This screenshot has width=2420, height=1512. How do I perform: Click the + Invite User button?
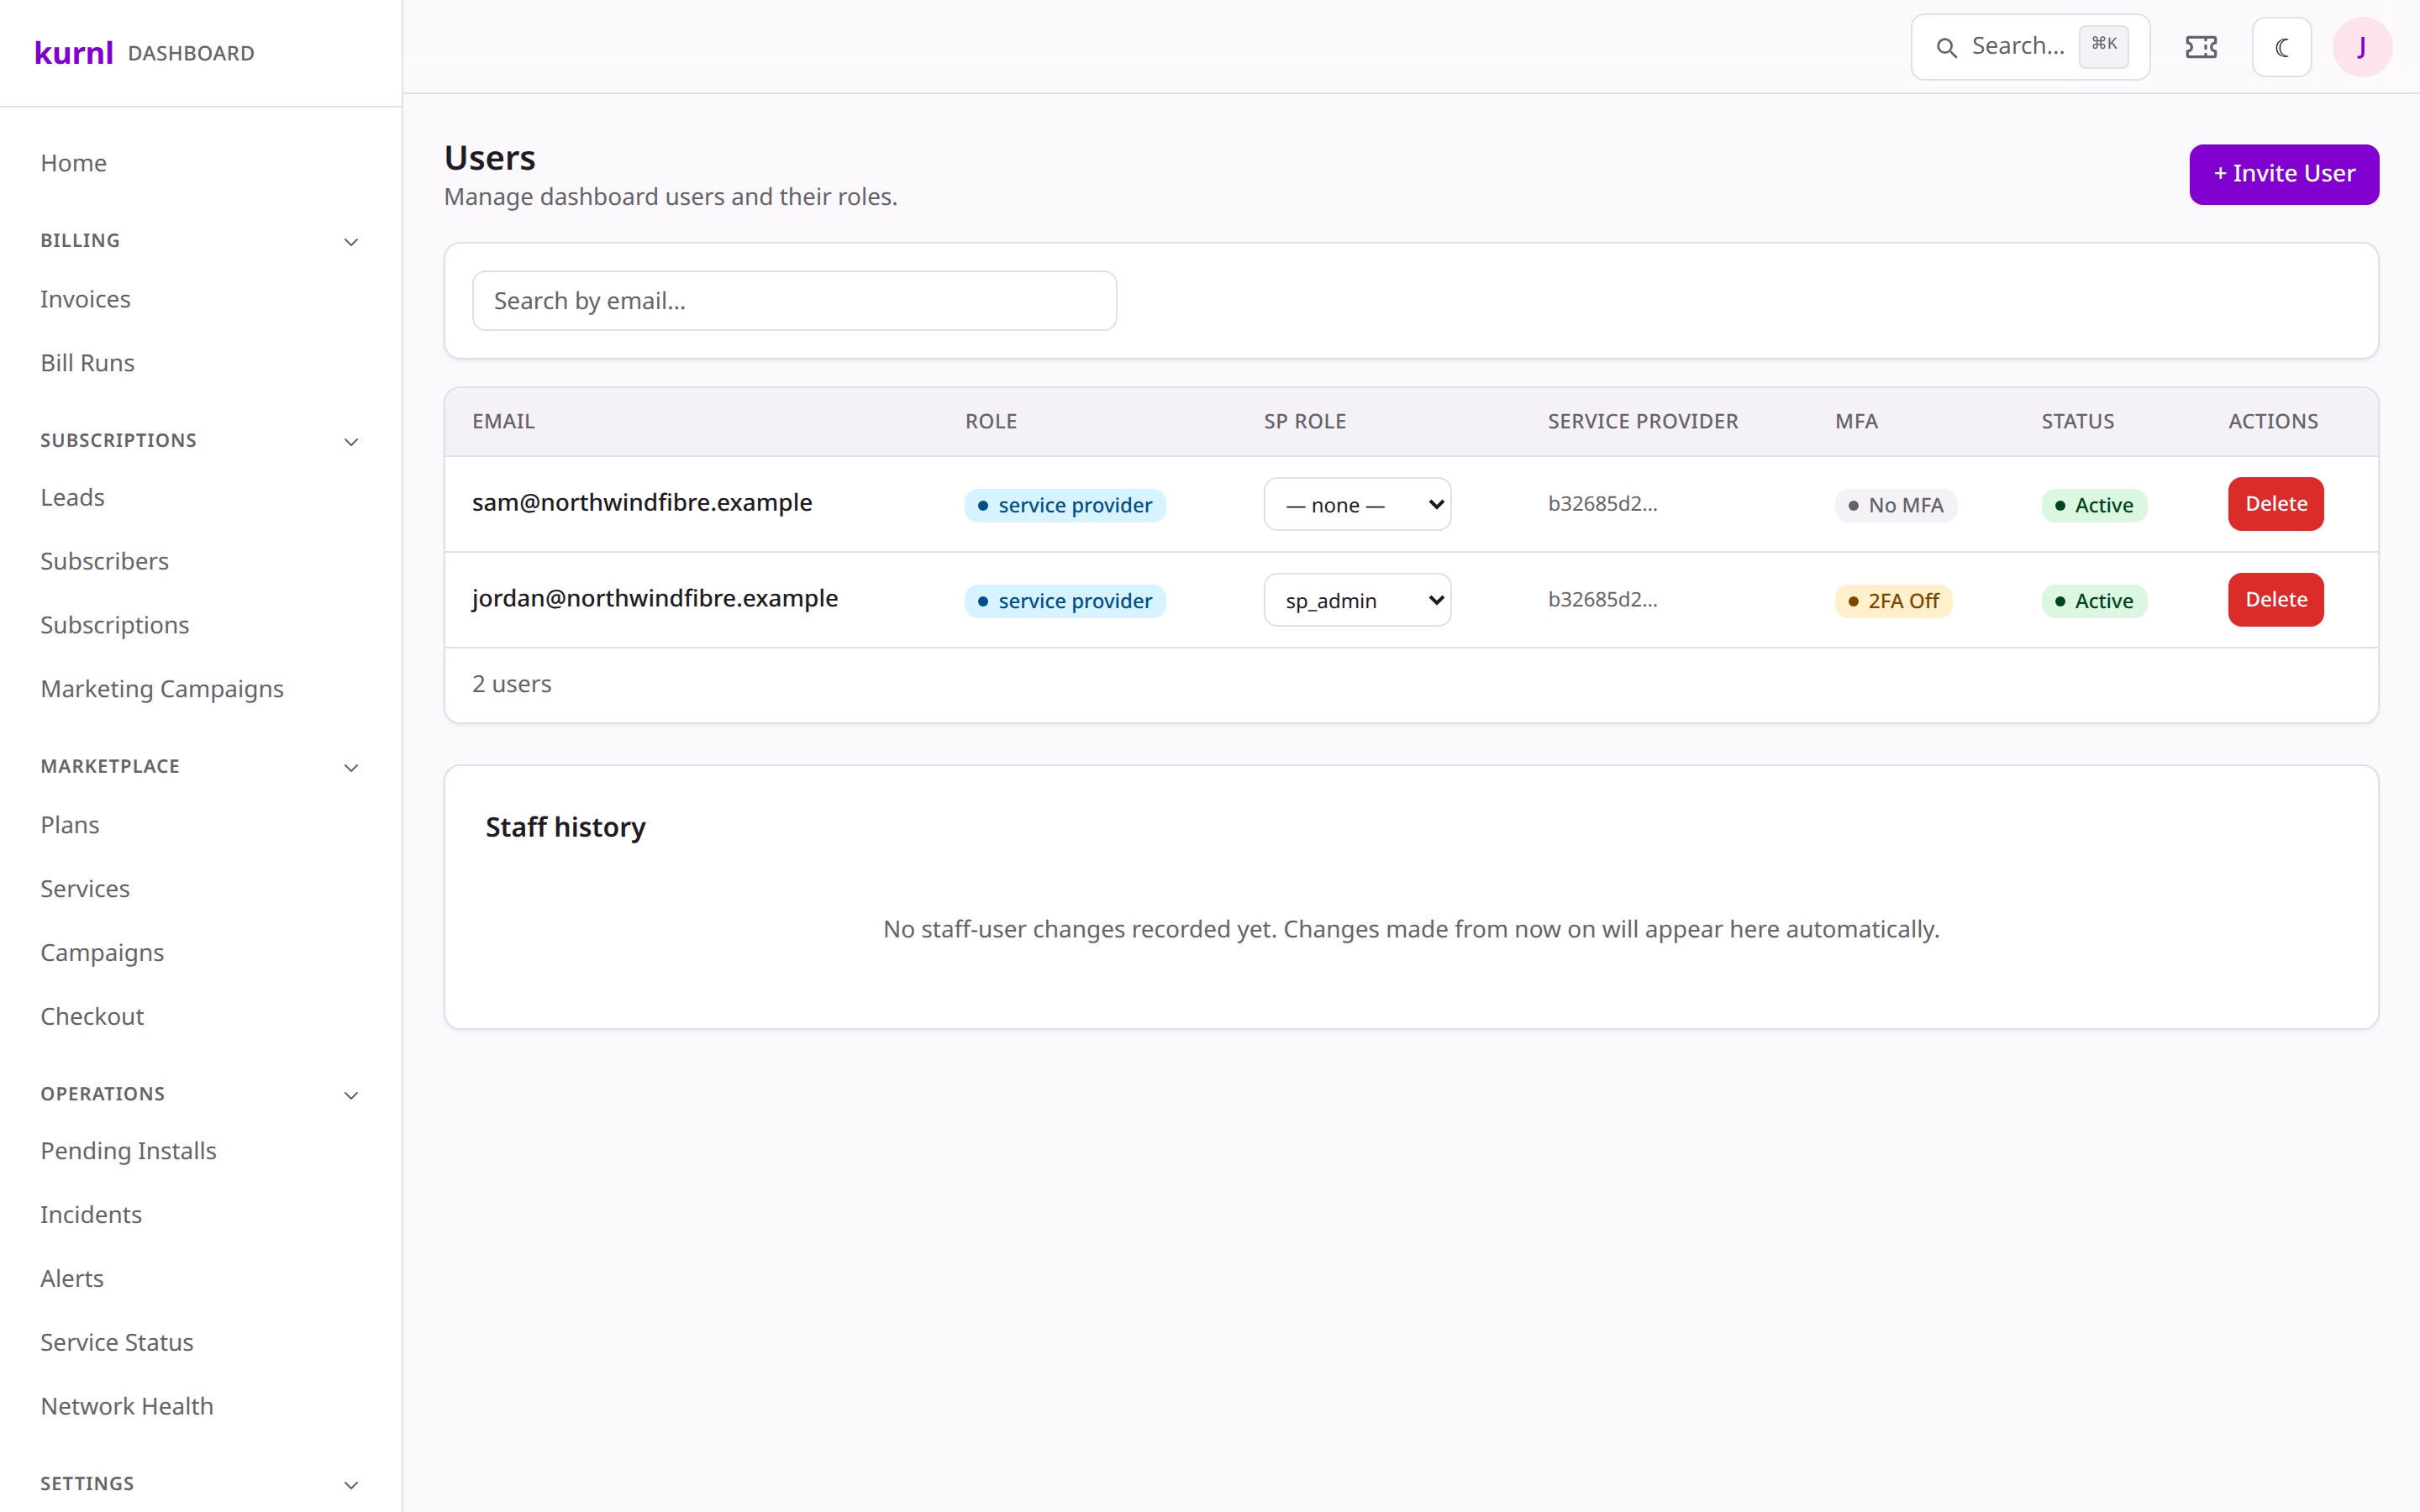coord(2284,174)
